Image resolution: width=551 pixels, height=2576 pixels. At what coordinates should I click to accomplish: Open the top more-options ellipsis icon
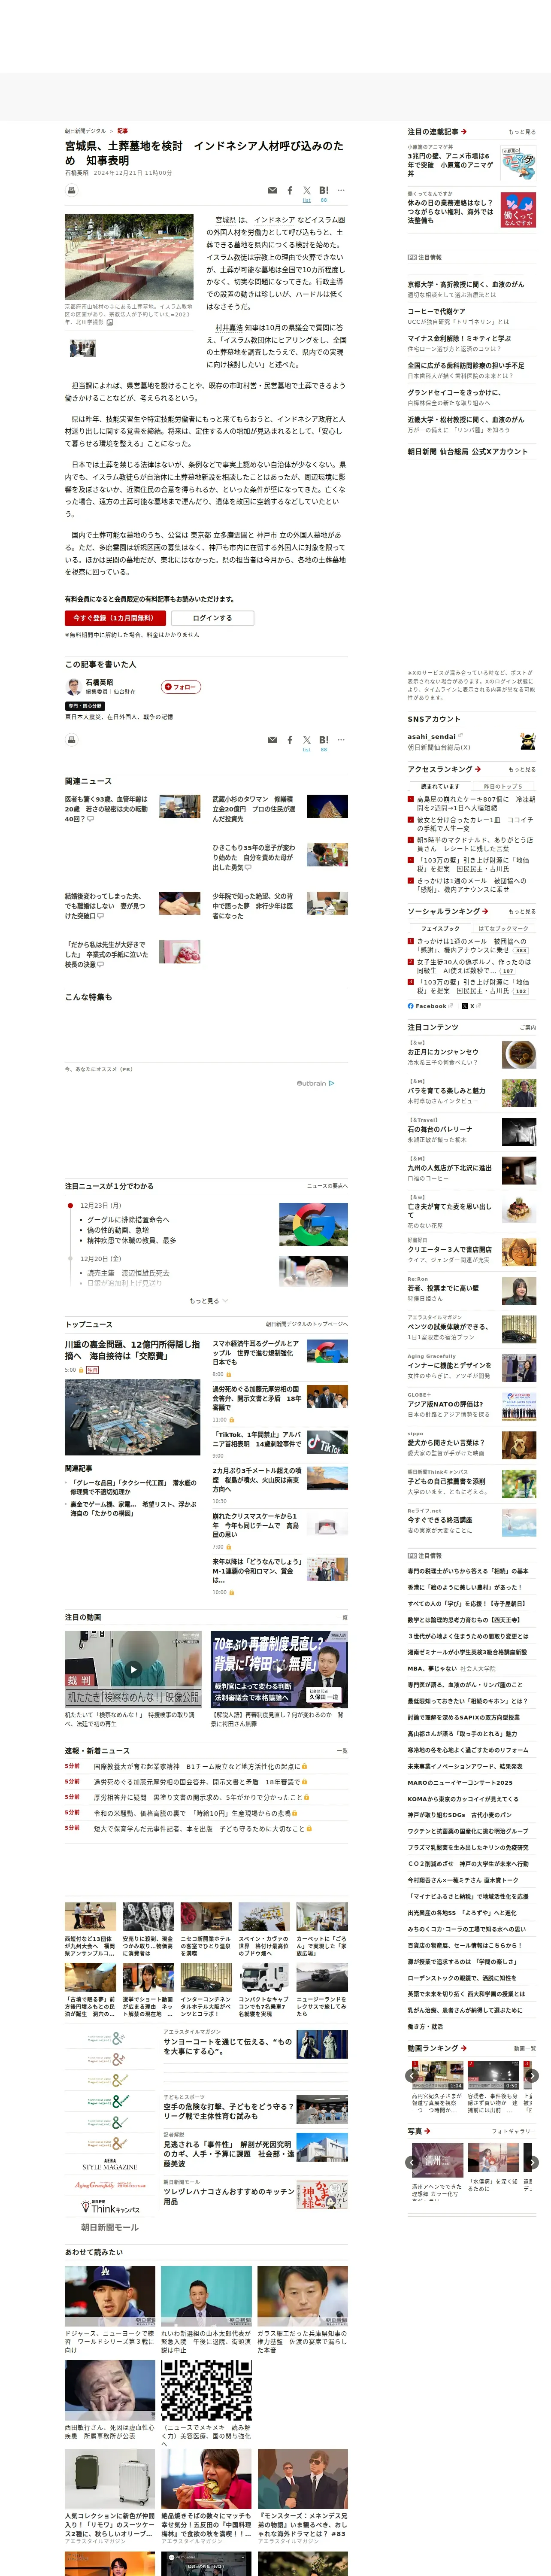pyautogui.click(x=341, y=190)
